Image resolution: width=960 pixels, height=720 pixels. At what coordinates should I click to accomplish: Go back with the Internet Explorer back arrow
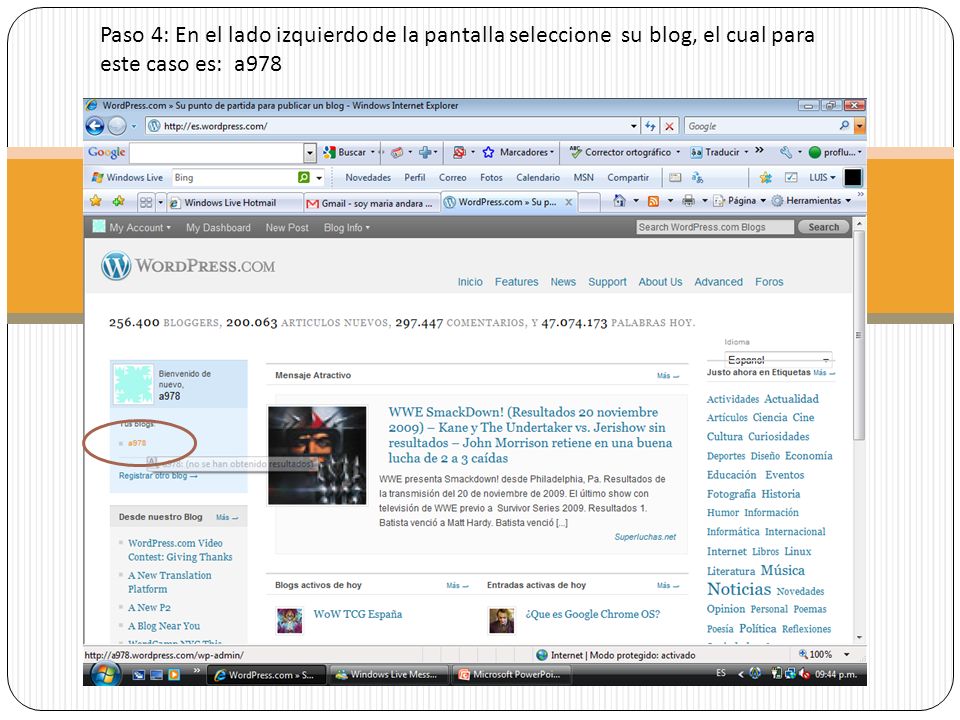(x=95, y=126)
